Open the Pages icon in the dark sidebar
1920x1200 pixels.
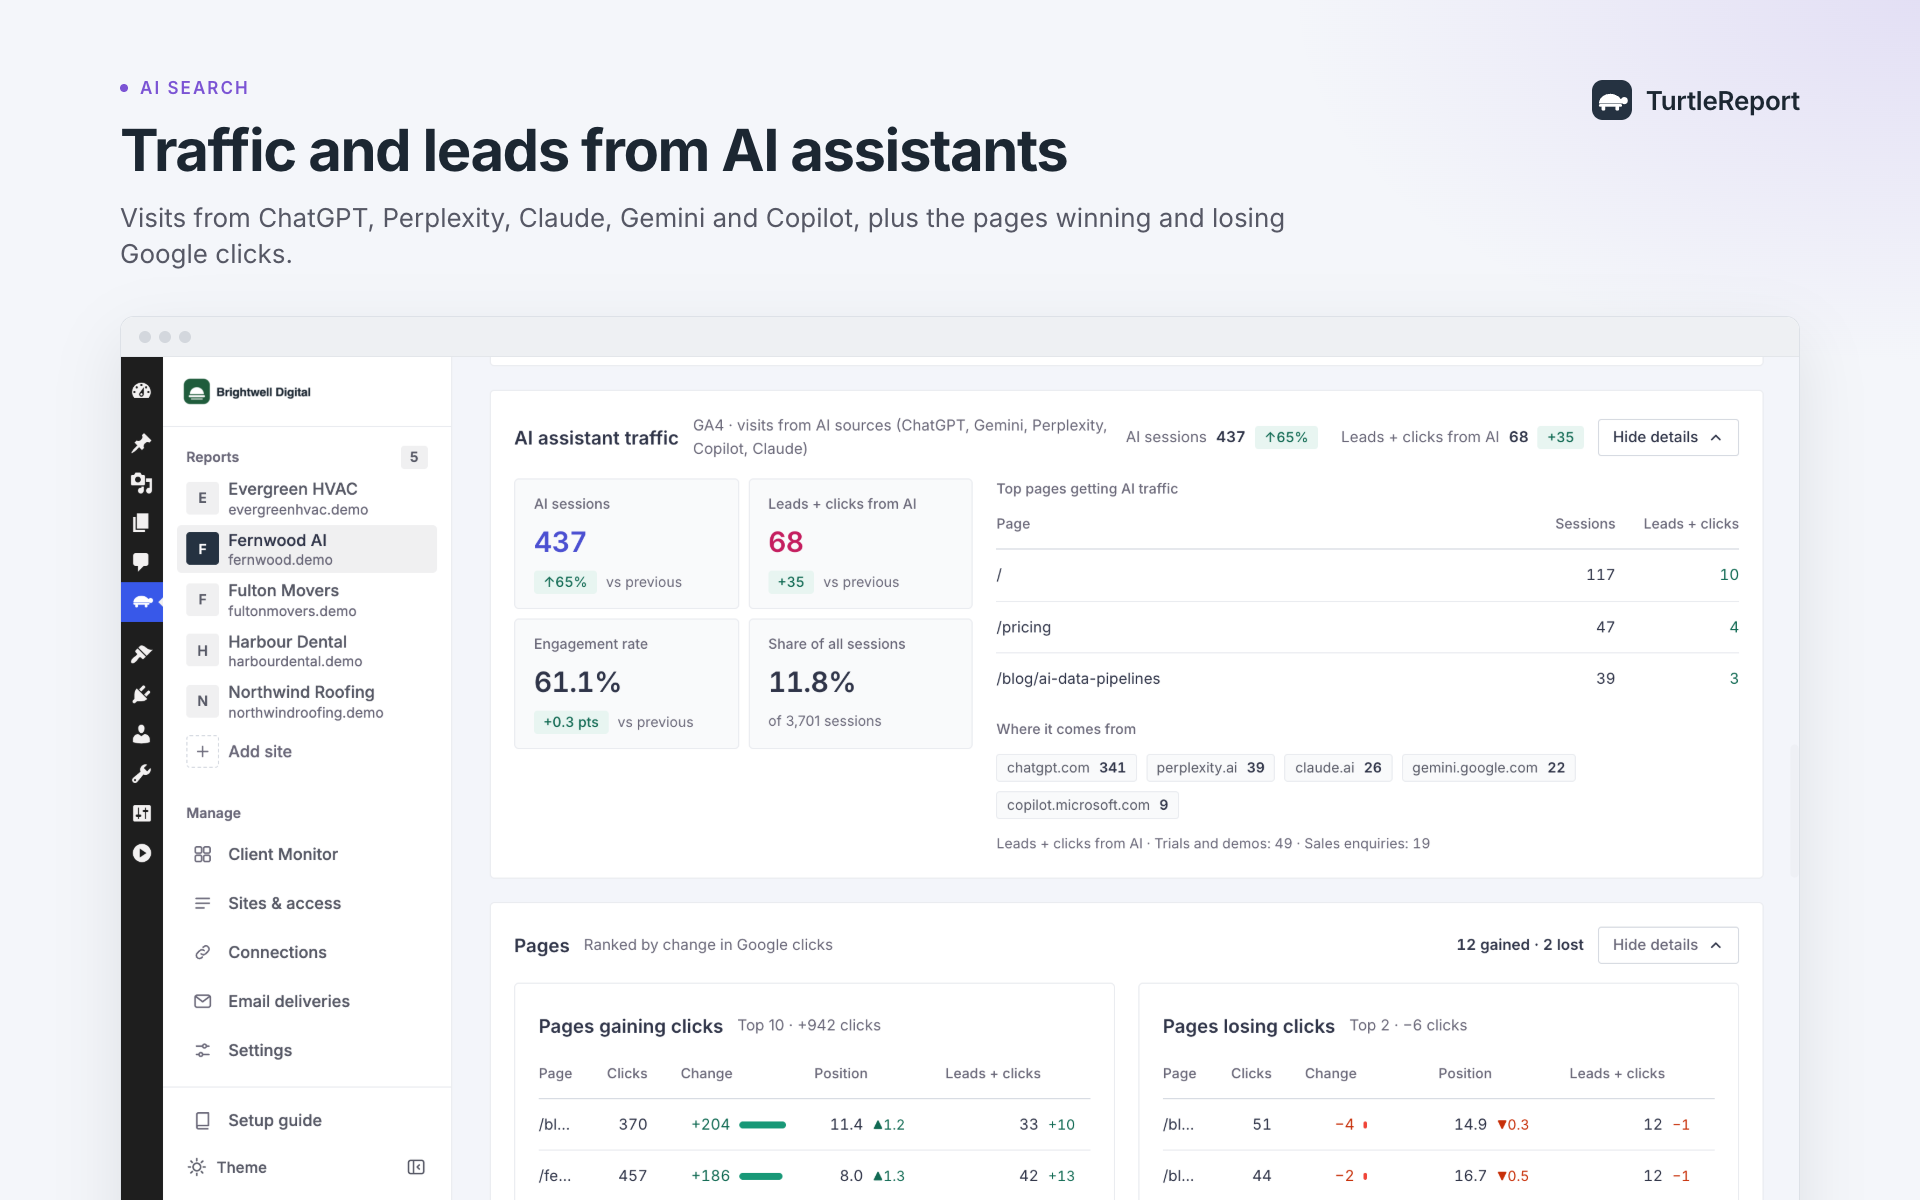(141, 522)
